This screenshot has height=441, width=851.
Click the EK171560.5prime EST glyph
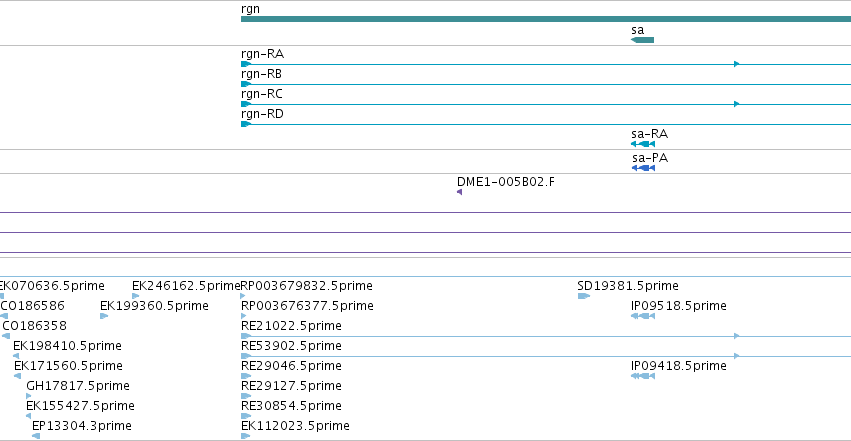pyautogui.click(x=17, y=376)
